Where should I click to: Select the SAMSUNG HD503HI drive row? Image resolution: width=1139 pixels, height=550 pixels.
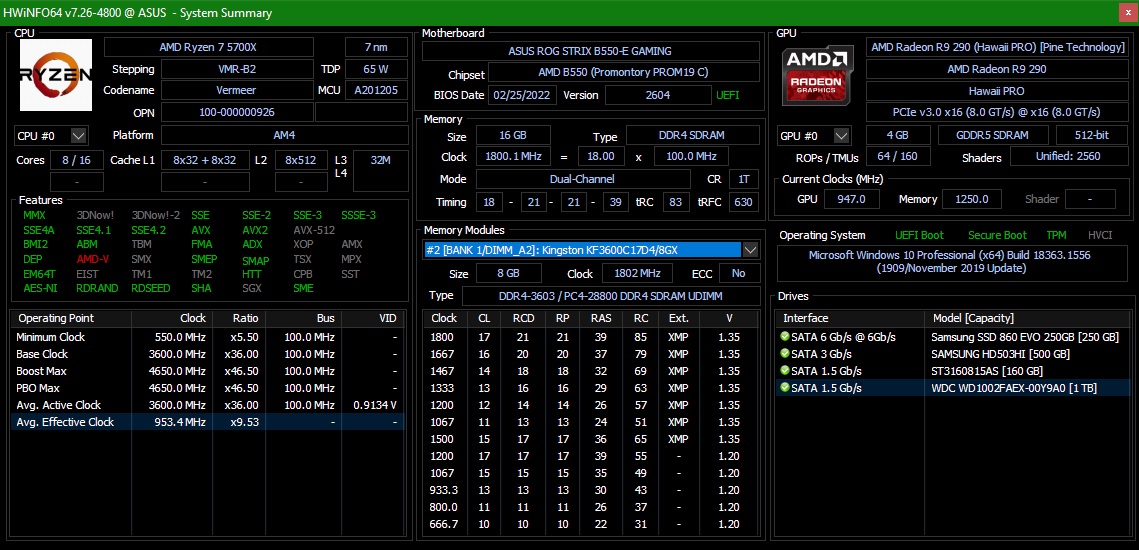pos(953,354)
